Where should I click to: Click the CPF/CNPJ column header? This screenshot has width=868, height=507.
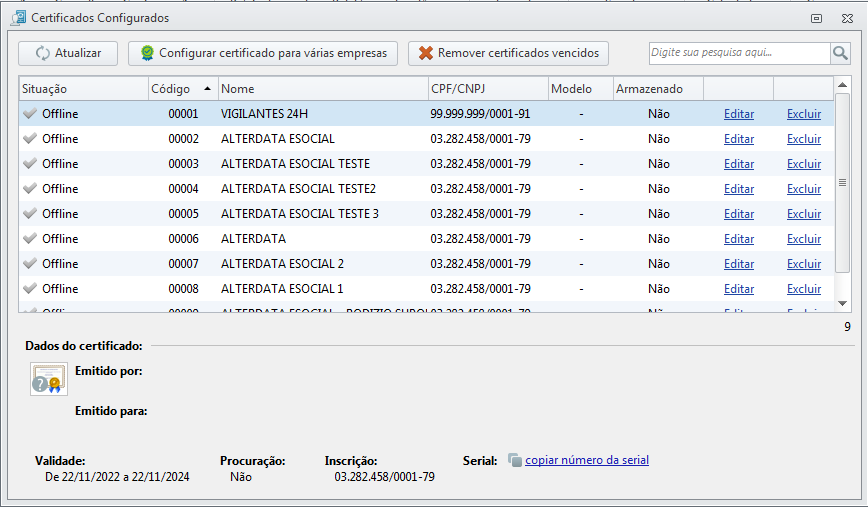pyautogui.click(x=488, y=89)
